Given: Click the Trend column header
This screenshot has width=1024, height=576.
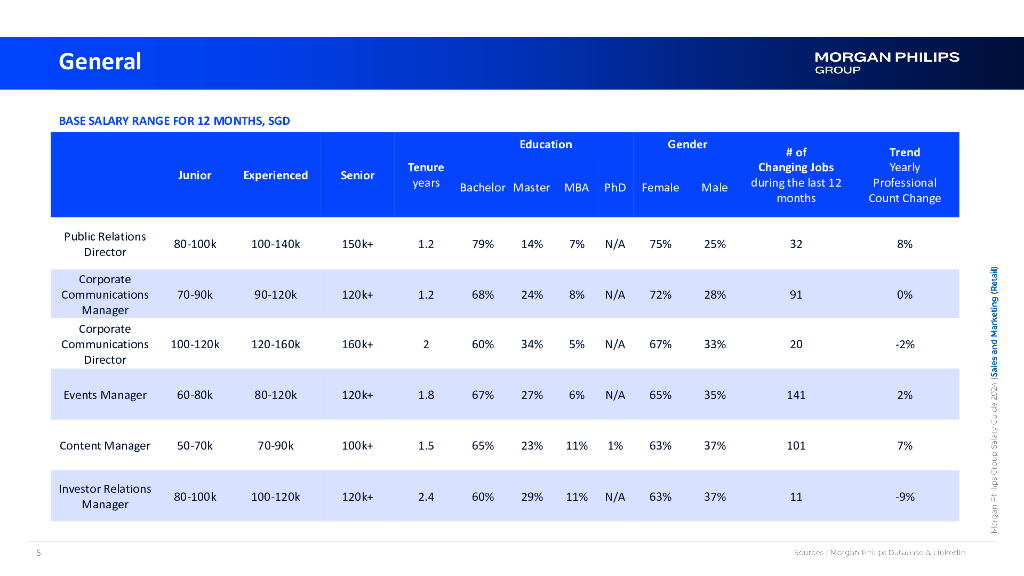Looking at the screenshot, I should tap(904, 175).
